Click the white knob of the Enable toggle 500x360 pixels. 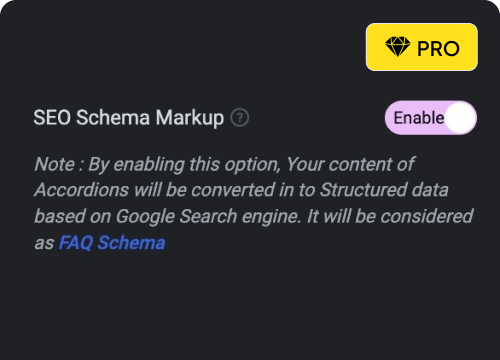point(460,118)
